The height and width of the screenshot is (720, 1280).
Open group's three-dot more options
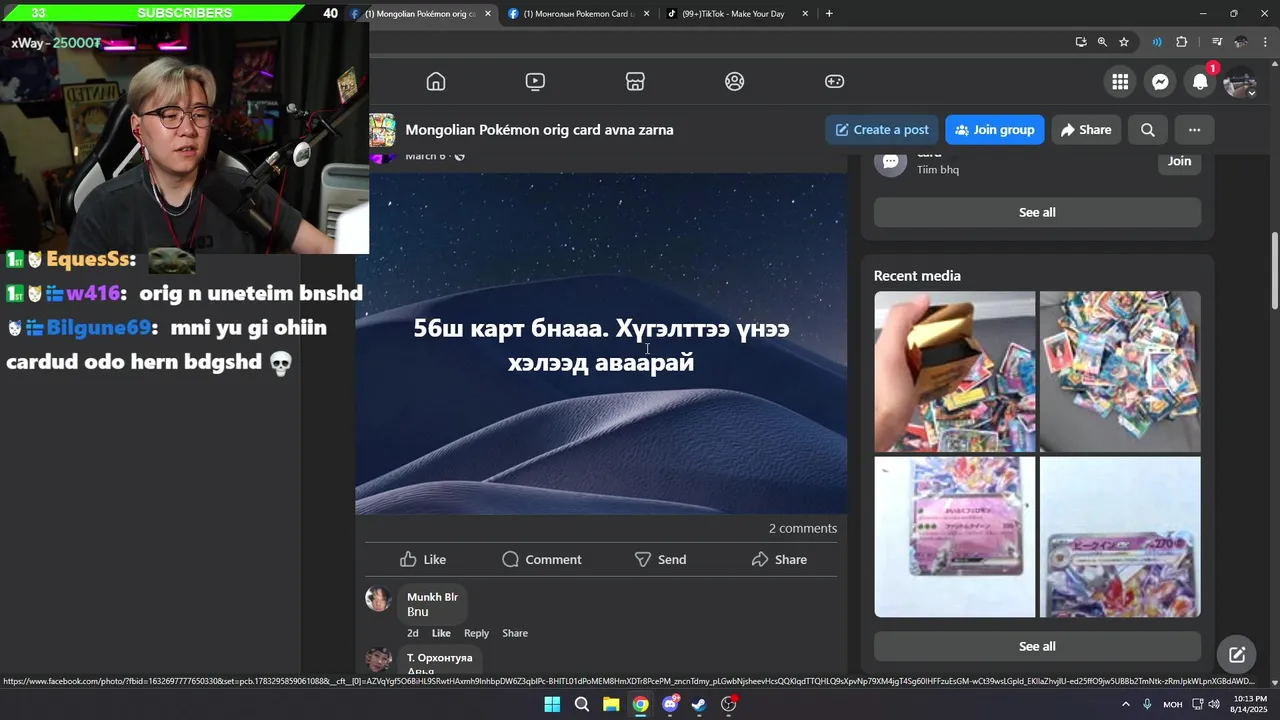coord(1194,130)
